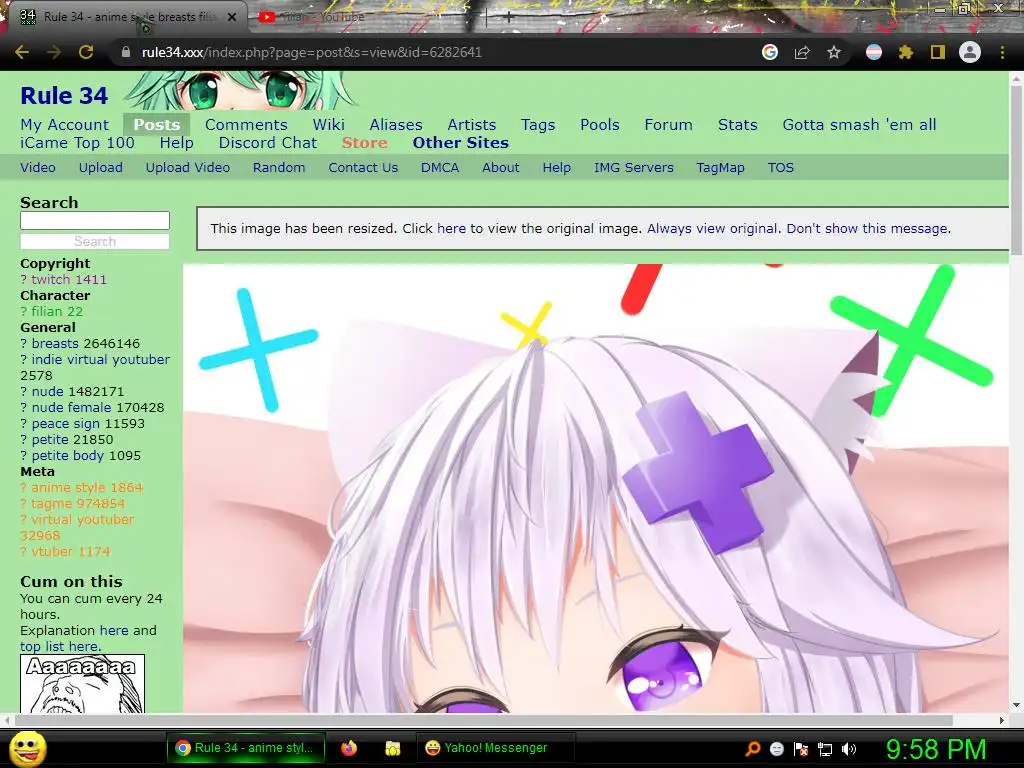Focus the Search text field
This screenshot has width=1024, height=768.
95,221
